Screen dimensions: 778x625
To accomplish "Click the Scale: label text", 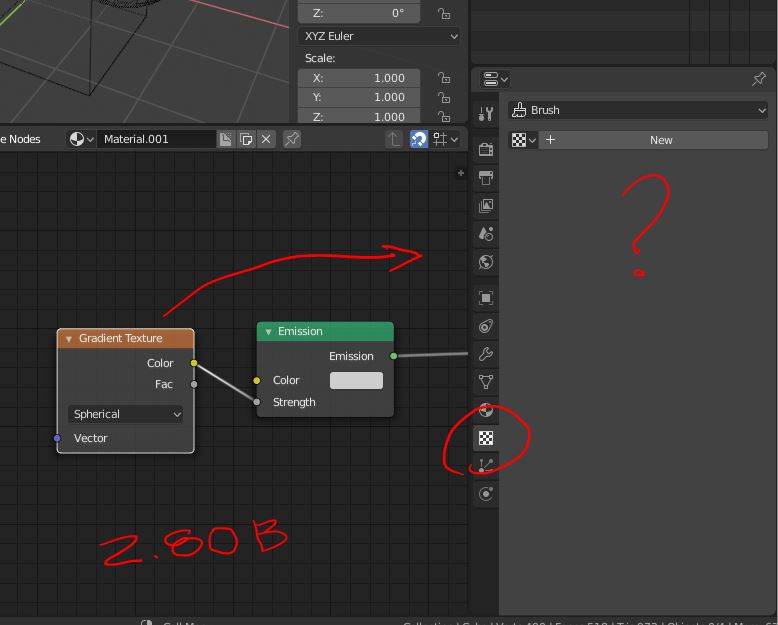I will tap(320, 58).
